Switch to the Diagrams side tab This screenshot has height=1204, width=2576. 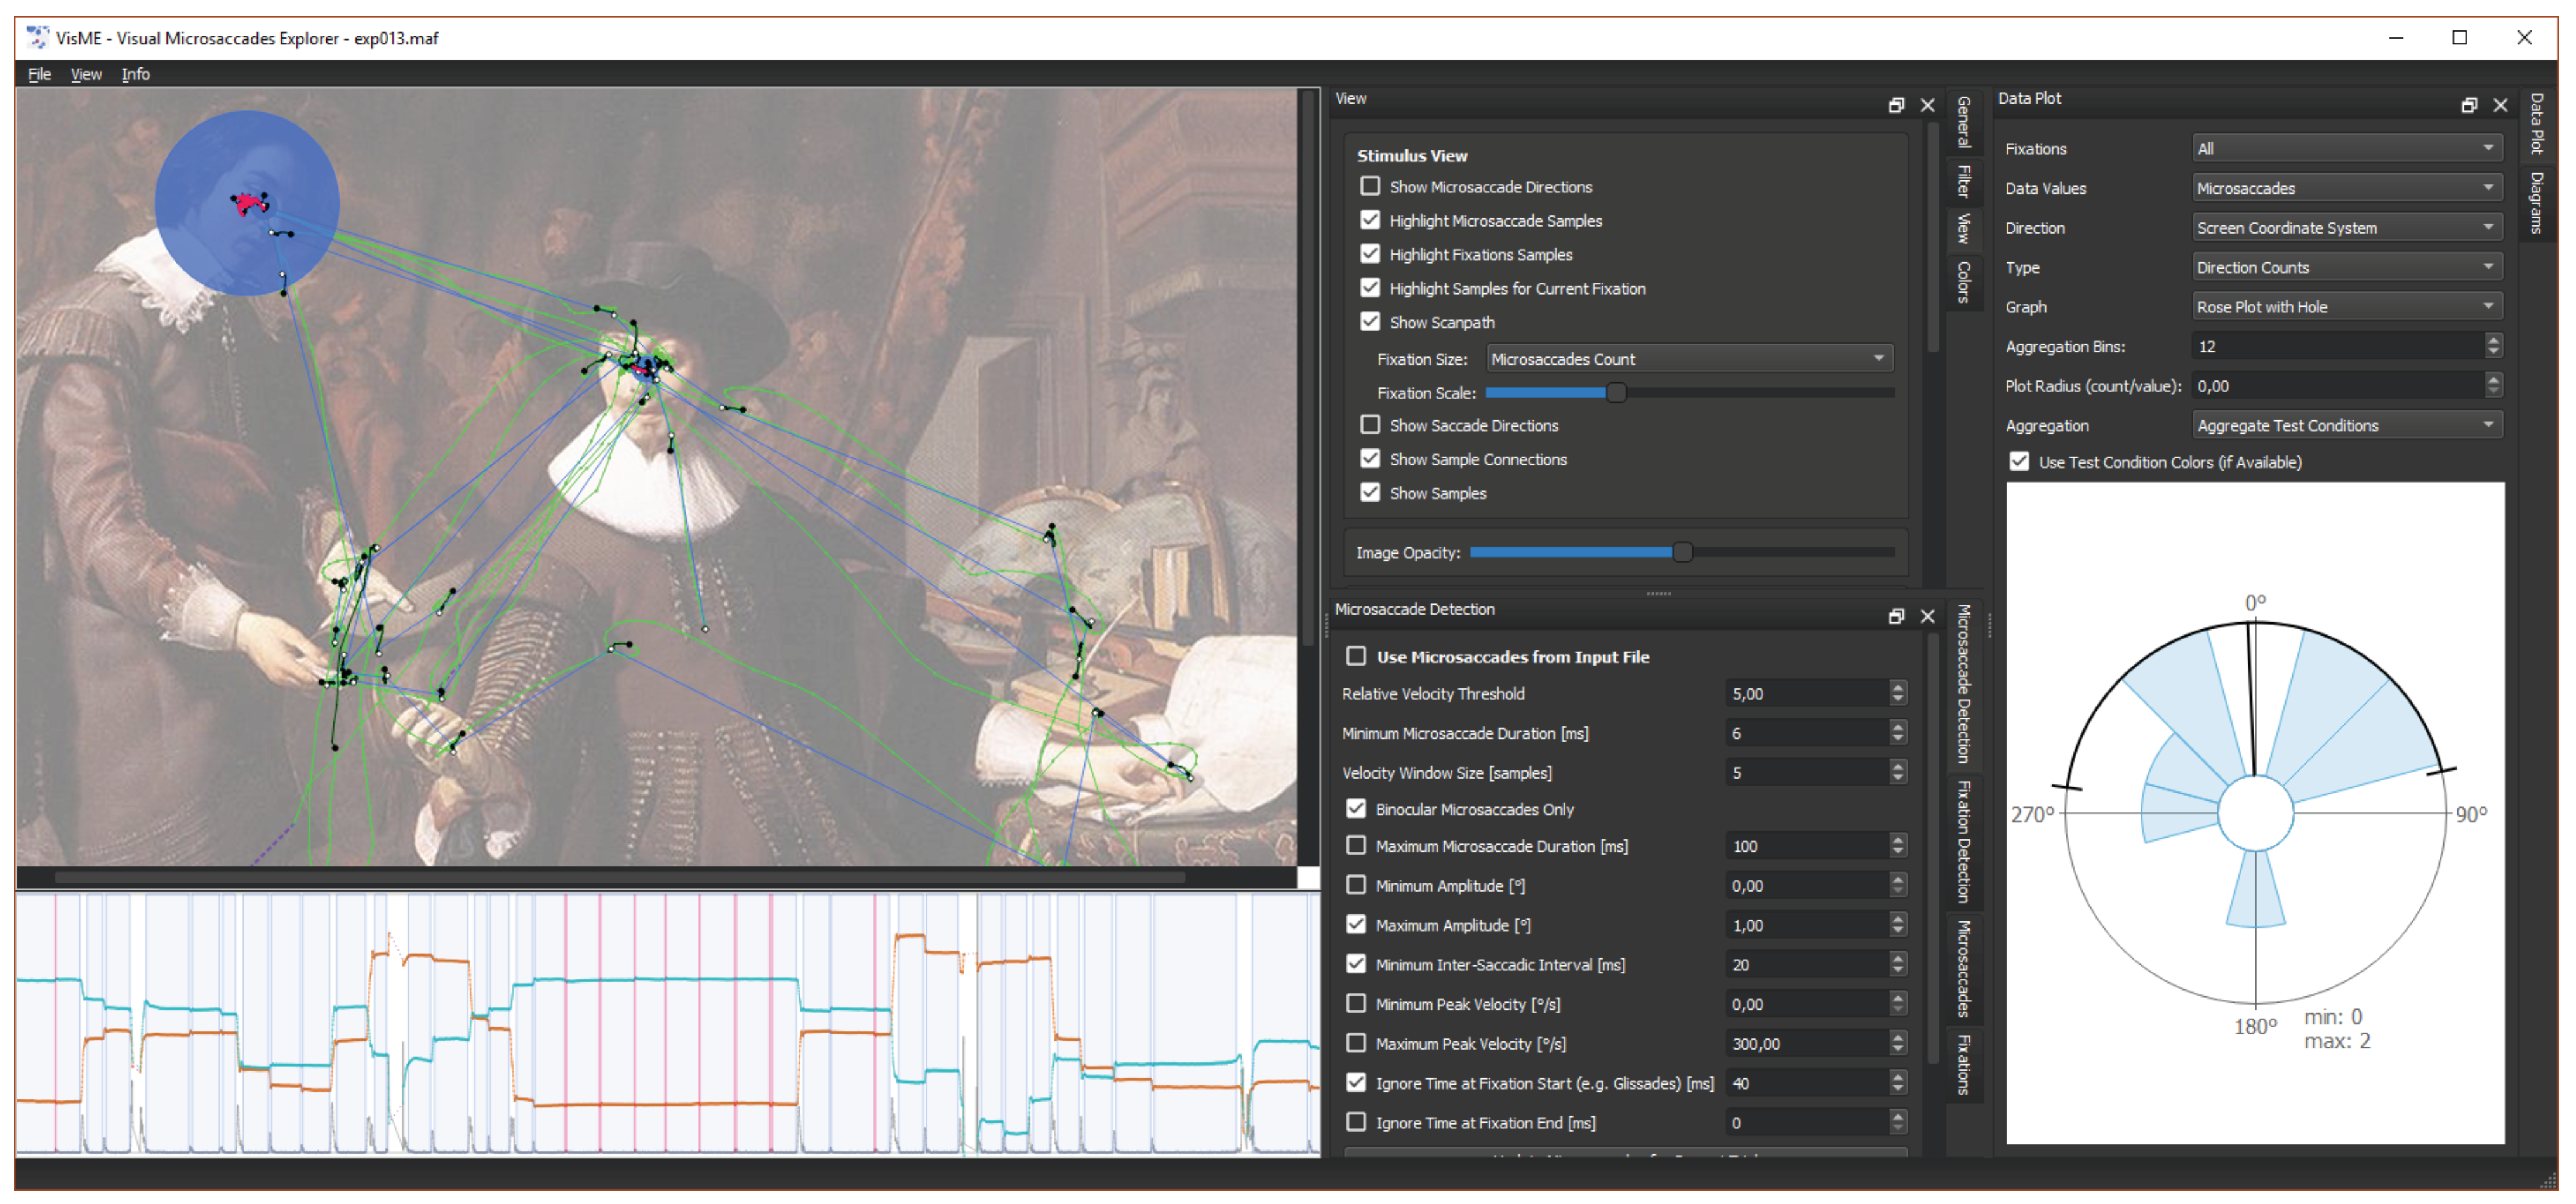click(2537, 204)
